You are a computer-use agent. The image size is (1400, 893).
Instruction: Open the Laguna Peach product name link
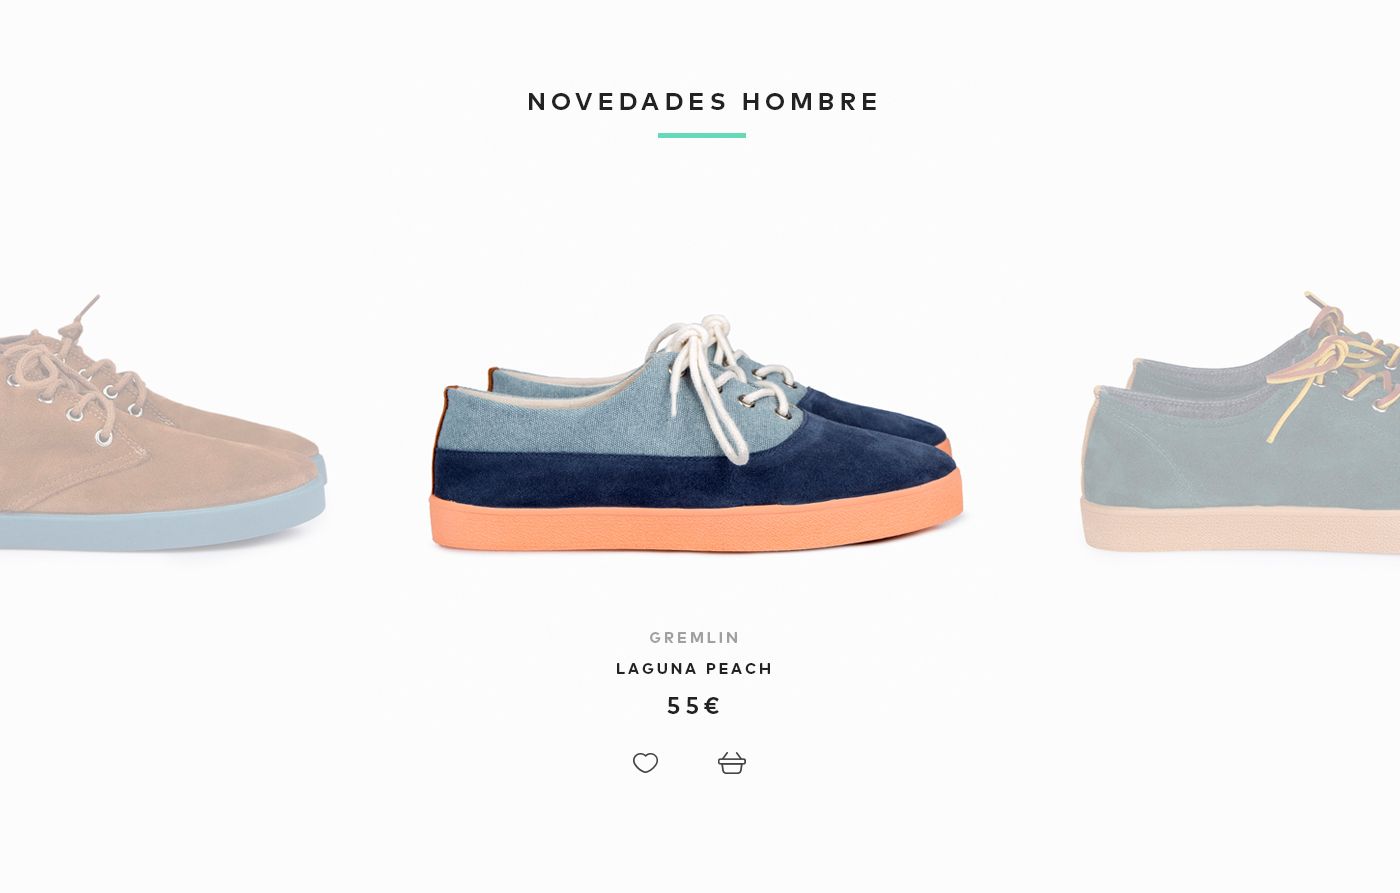tap(694, 669)
